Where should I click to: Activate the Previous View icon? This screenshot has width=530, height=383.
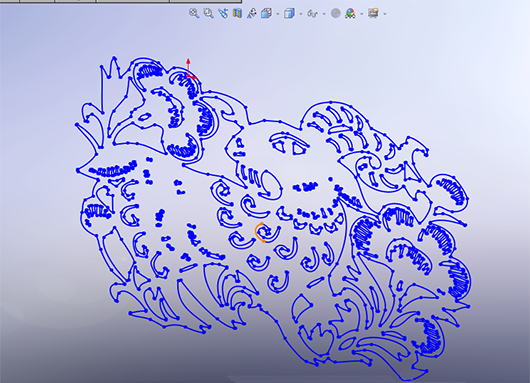(x=223, y=13)
